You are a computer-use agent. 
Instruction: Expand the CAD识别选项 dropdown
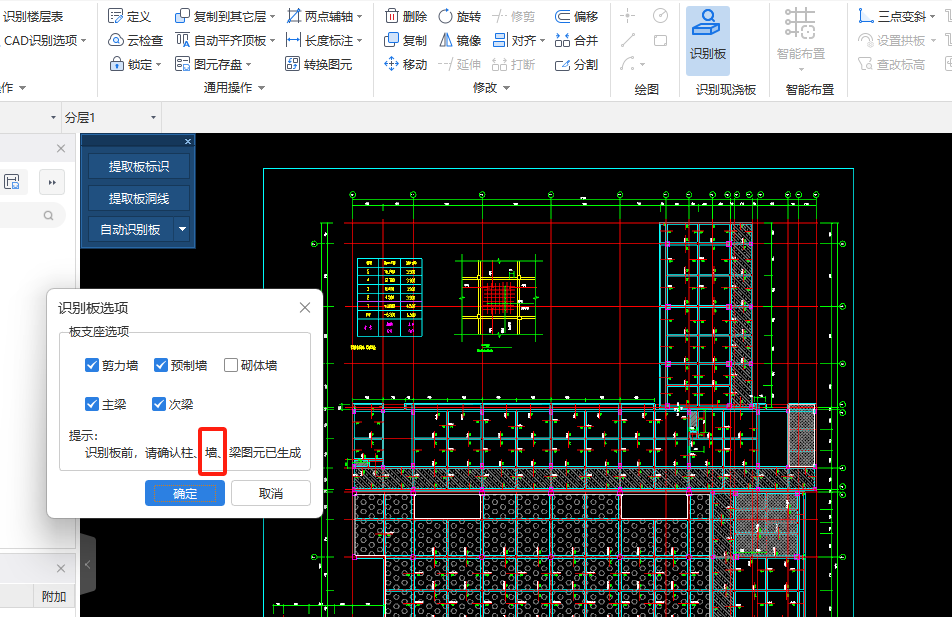tap(84, 41)
